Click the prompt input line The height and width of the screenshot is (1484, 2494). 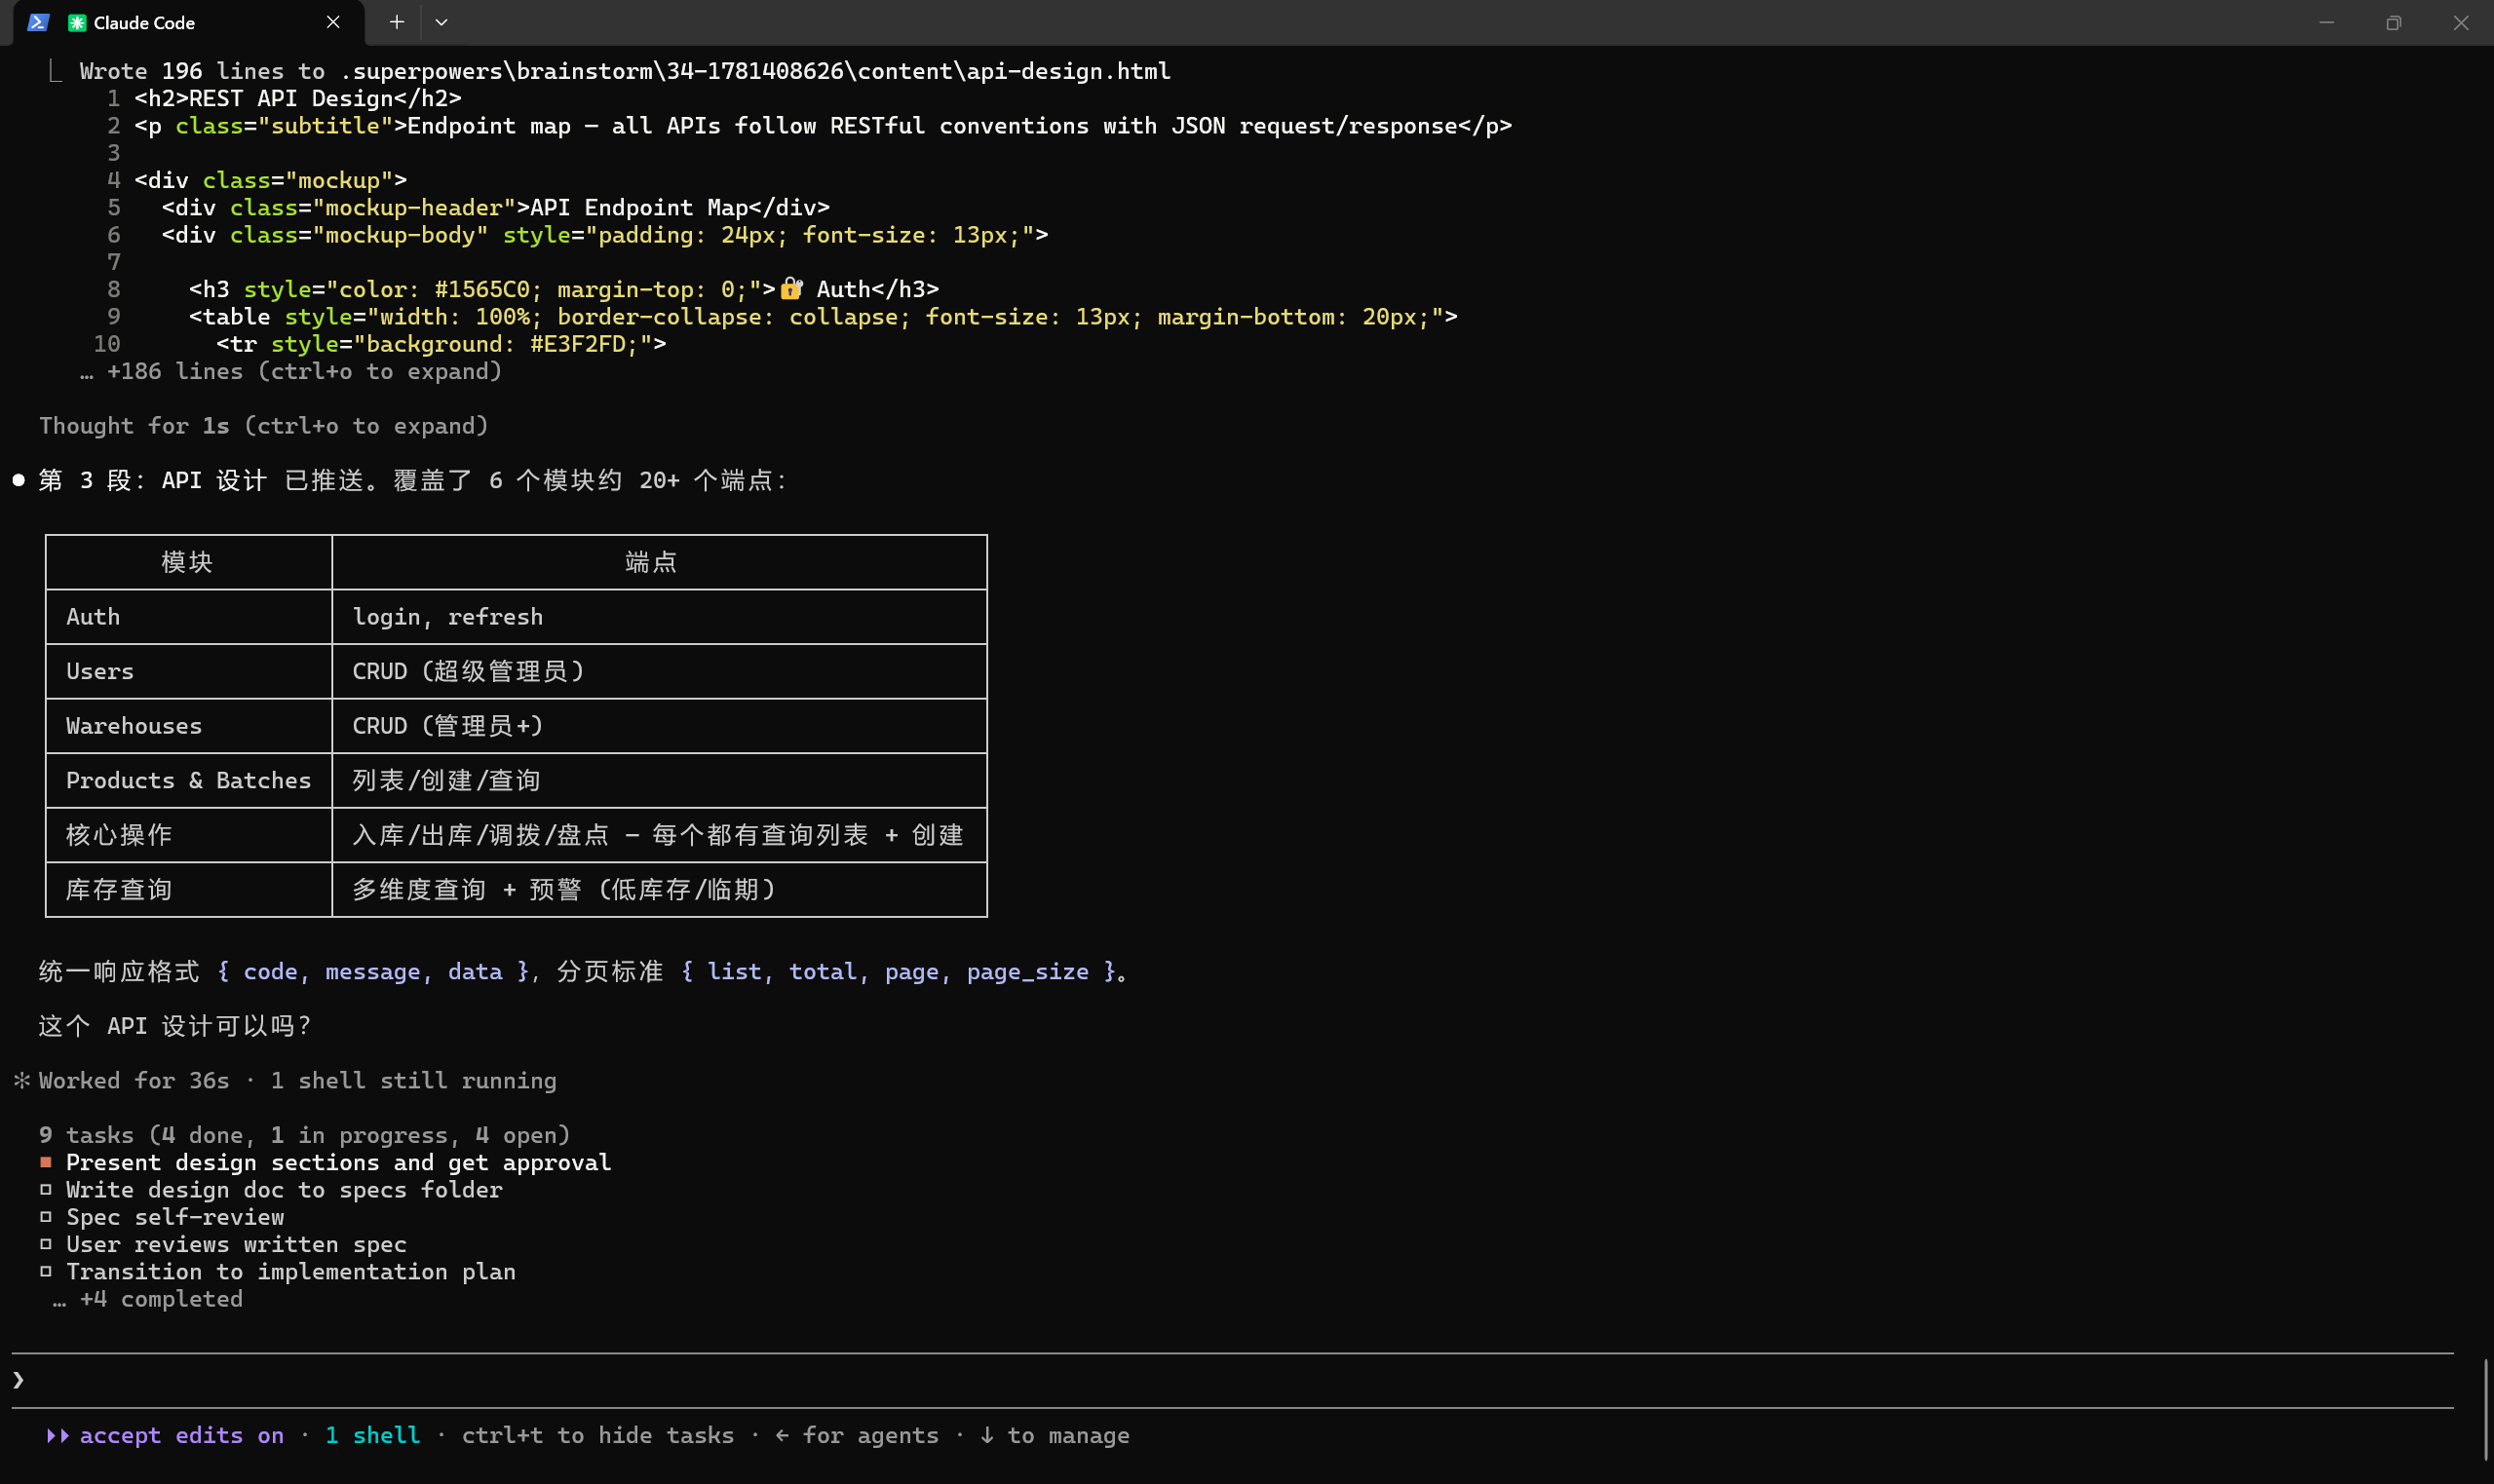(x=1232, y=1380)
